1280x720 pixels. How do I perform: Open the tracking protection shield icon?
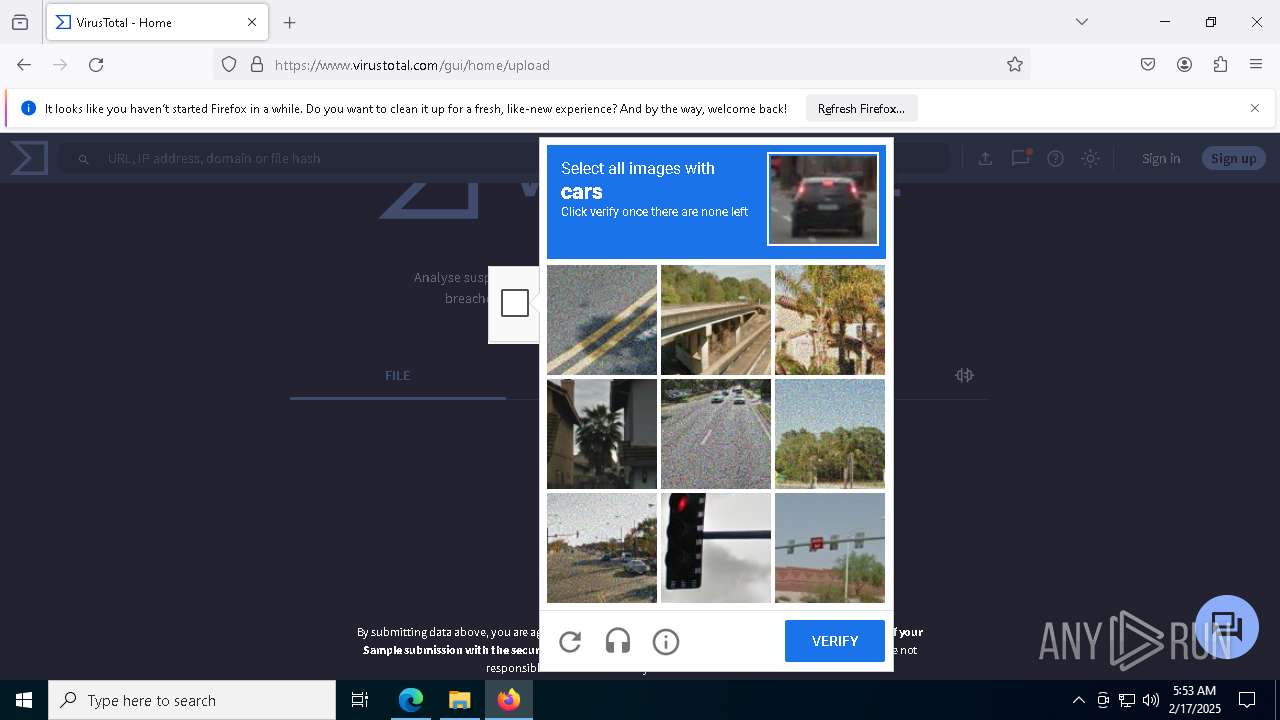point(229,65)
